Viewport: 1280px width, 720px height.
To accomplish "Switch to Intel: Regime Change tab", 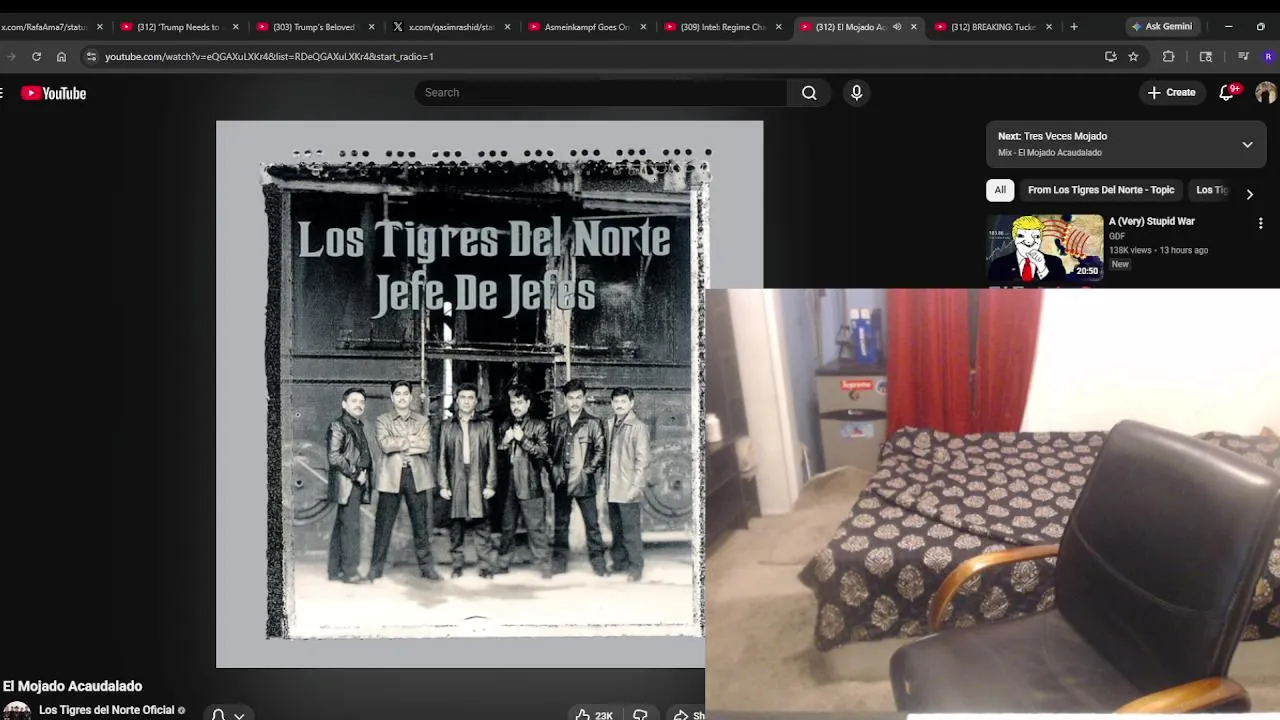I will click(722, 27).
